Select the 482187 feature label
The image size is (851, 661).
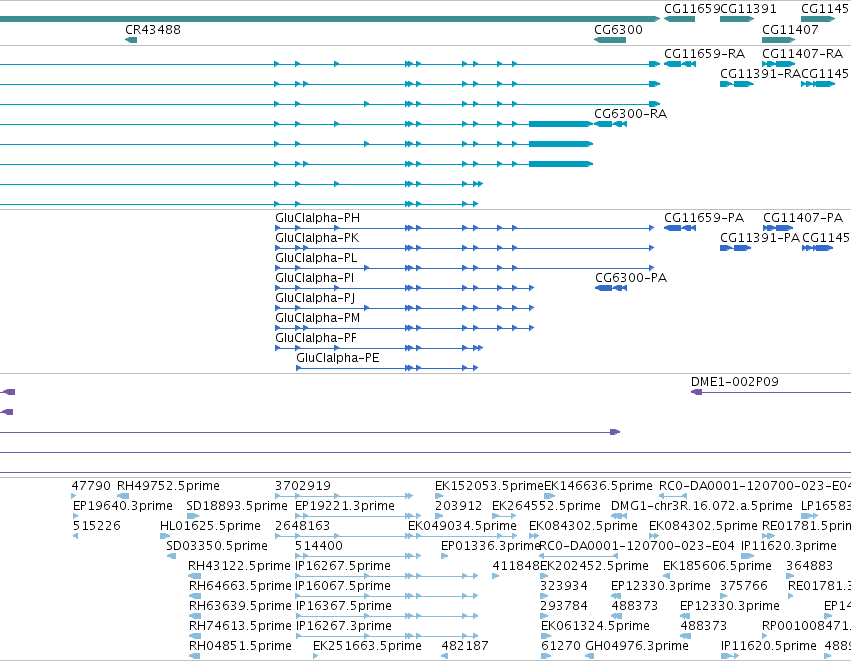(465, 646)
